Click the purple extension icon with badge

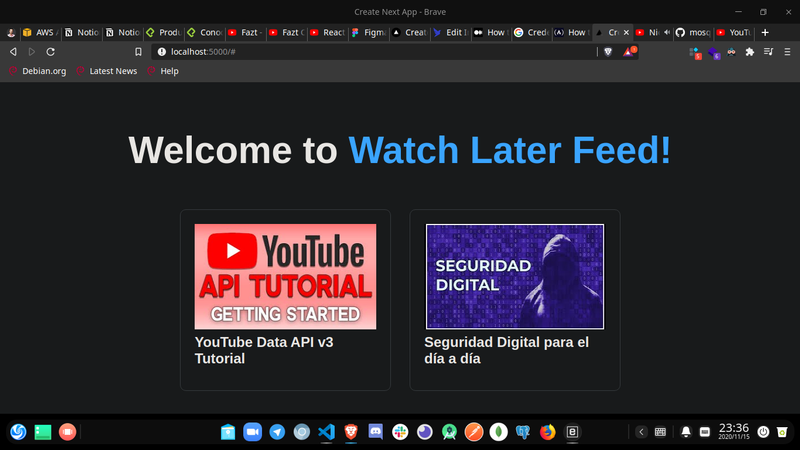(x=714, y=53)
